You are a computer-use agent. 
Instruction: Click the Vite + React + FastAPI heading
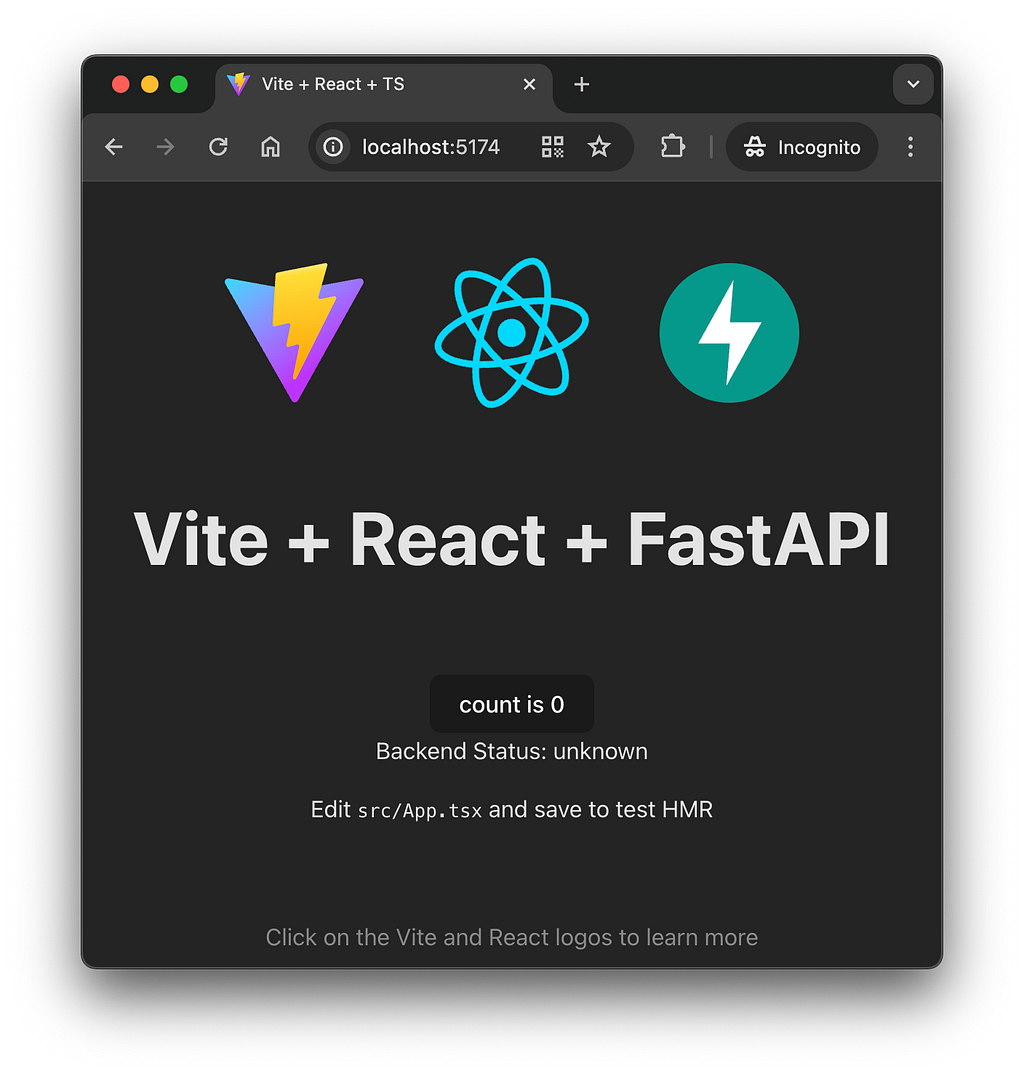tap(511, 540)
